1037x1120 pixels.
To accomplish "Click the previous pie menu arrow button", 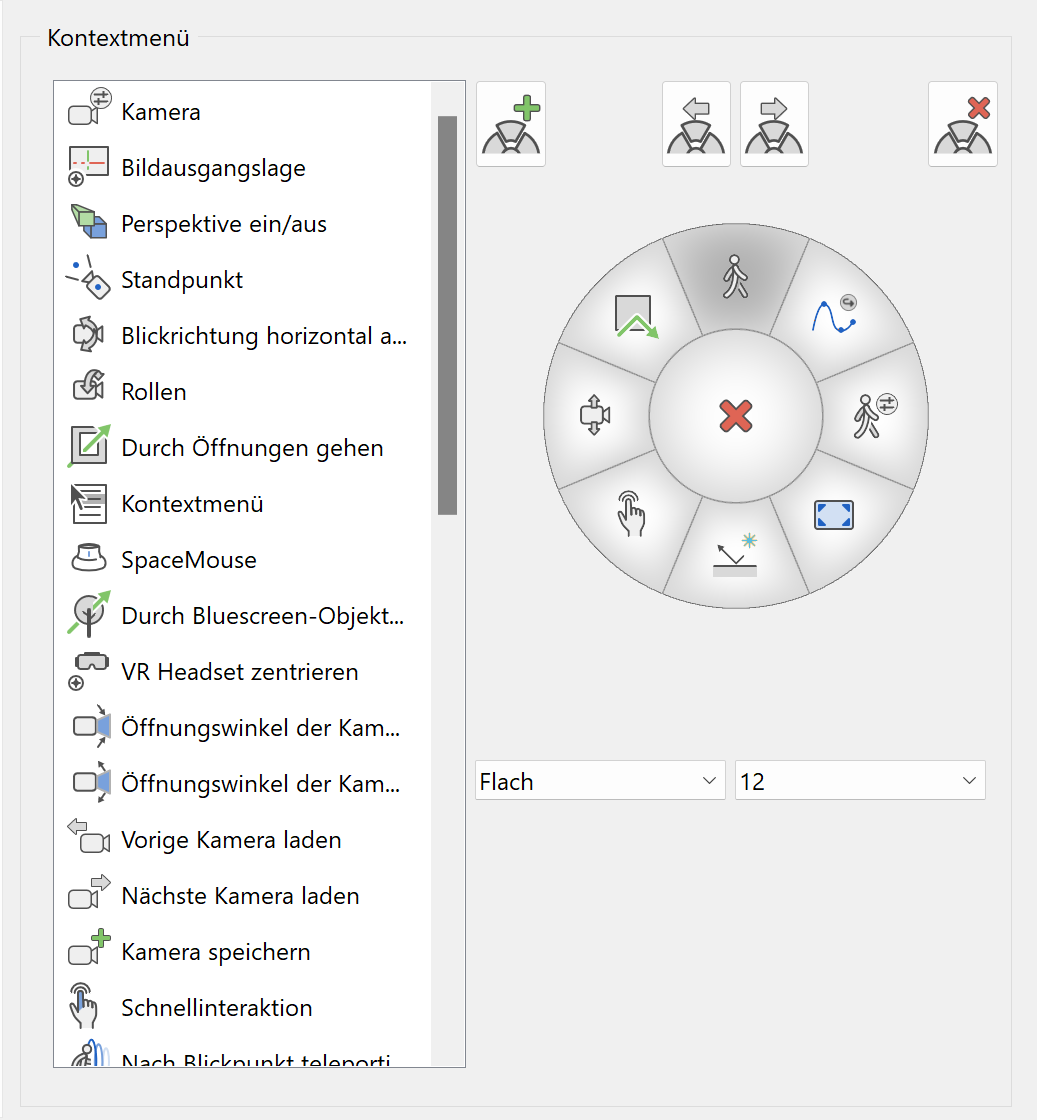I will (x=696, y=124).
